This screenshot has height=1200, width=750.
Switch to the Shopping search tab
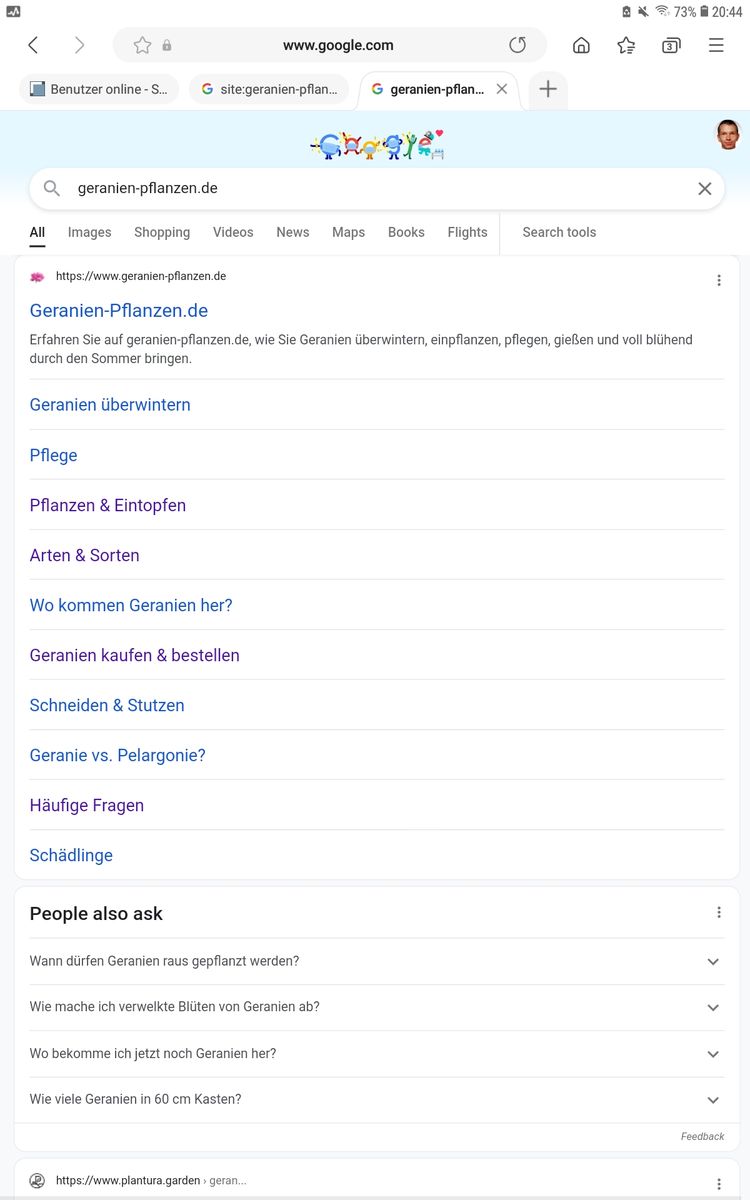(x=162, y=232)
